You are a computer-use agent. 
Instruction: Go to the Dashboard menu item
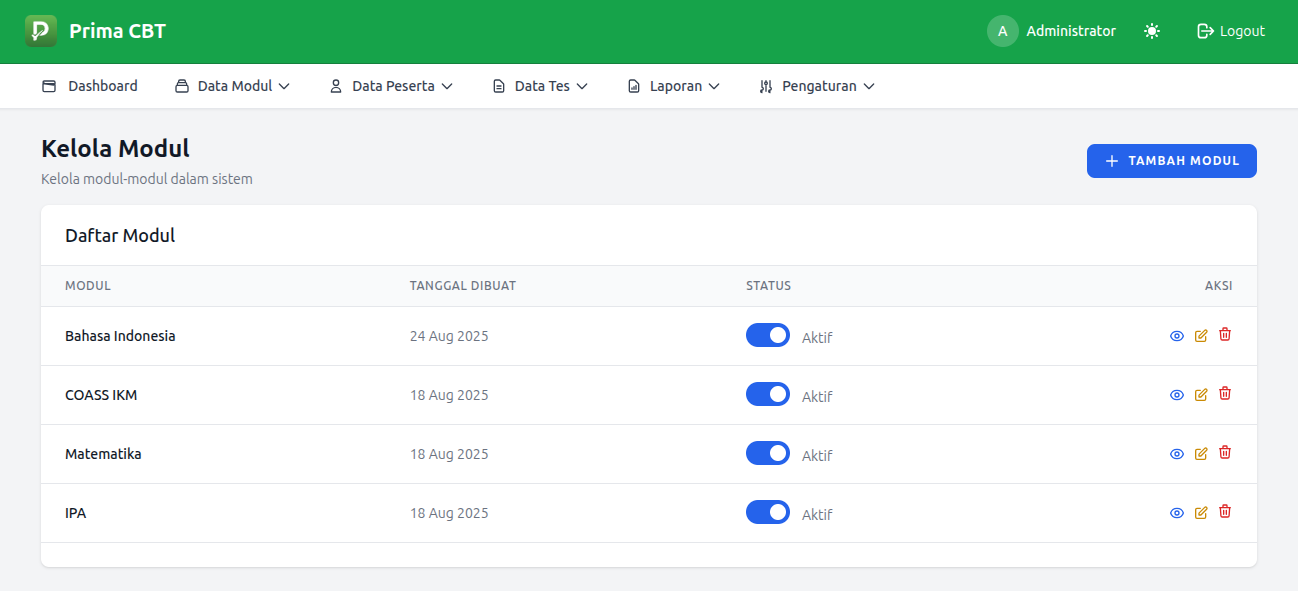90,86
